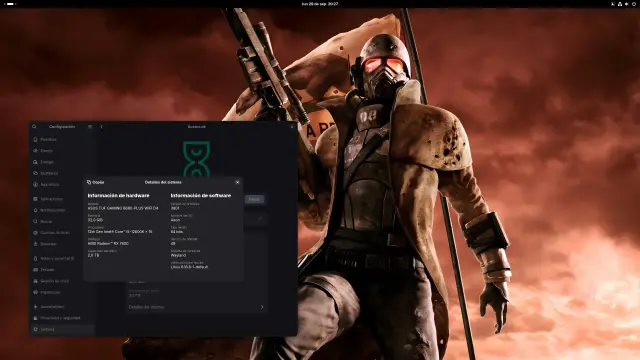Select the '64 bits' OS type value
This screenshot has height=360, width=640.
(177, 232)
